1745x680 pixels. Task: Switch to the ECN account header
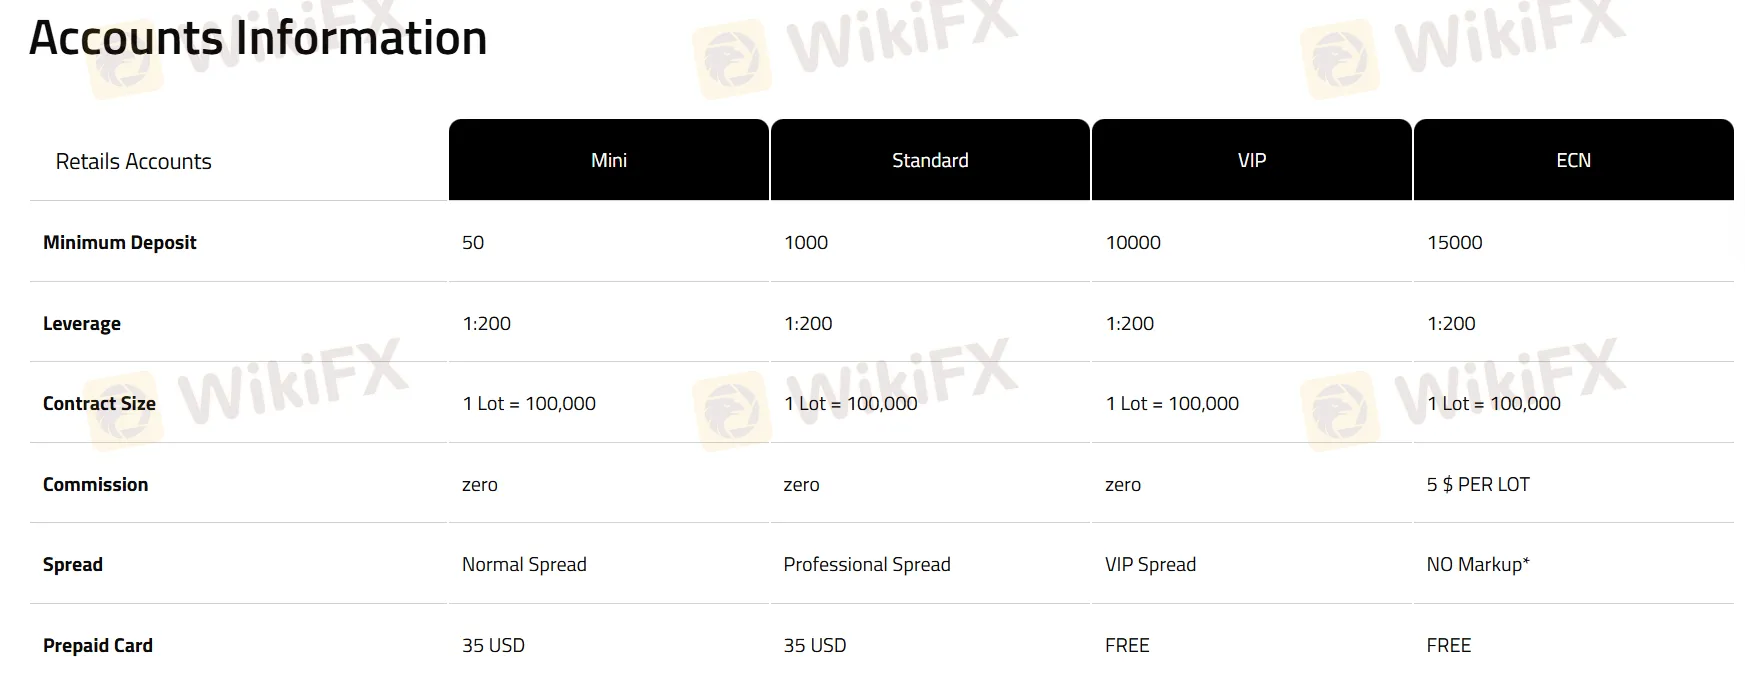pos(1573,160)
